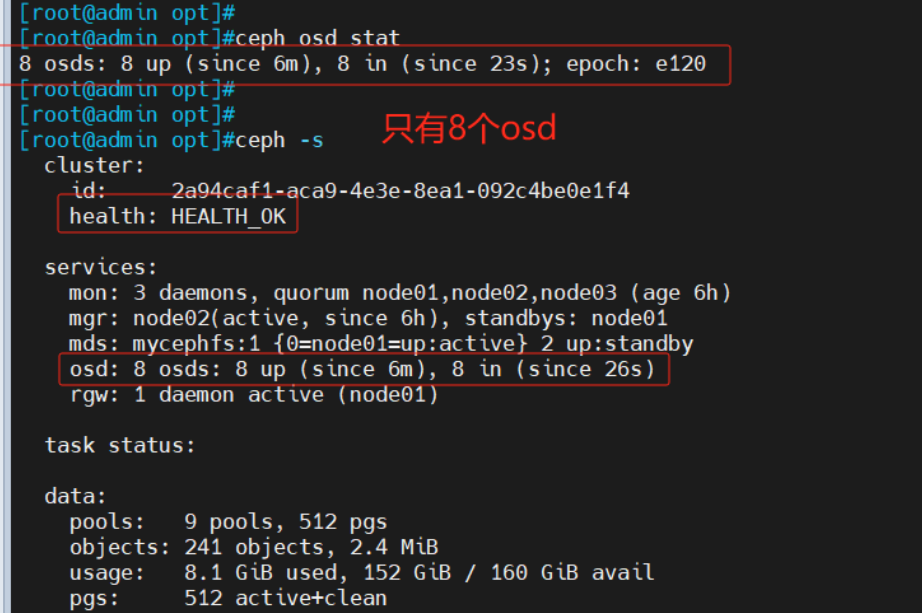This screenshot has width=922, height=613.
Task: Select the cluster id 2a94caf1-aca9-4e3e-8ea1-092c4be0e1f4
Action: pyautogui.click(x=400, y=191)
